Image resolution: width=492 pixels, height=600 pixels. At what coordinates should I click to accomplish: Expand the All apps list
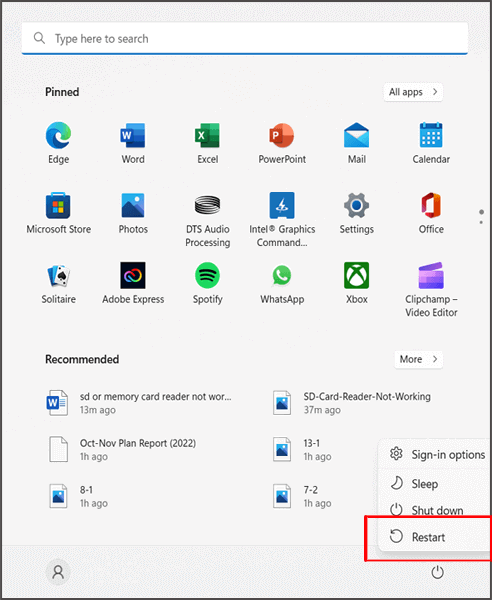point(413,92)
